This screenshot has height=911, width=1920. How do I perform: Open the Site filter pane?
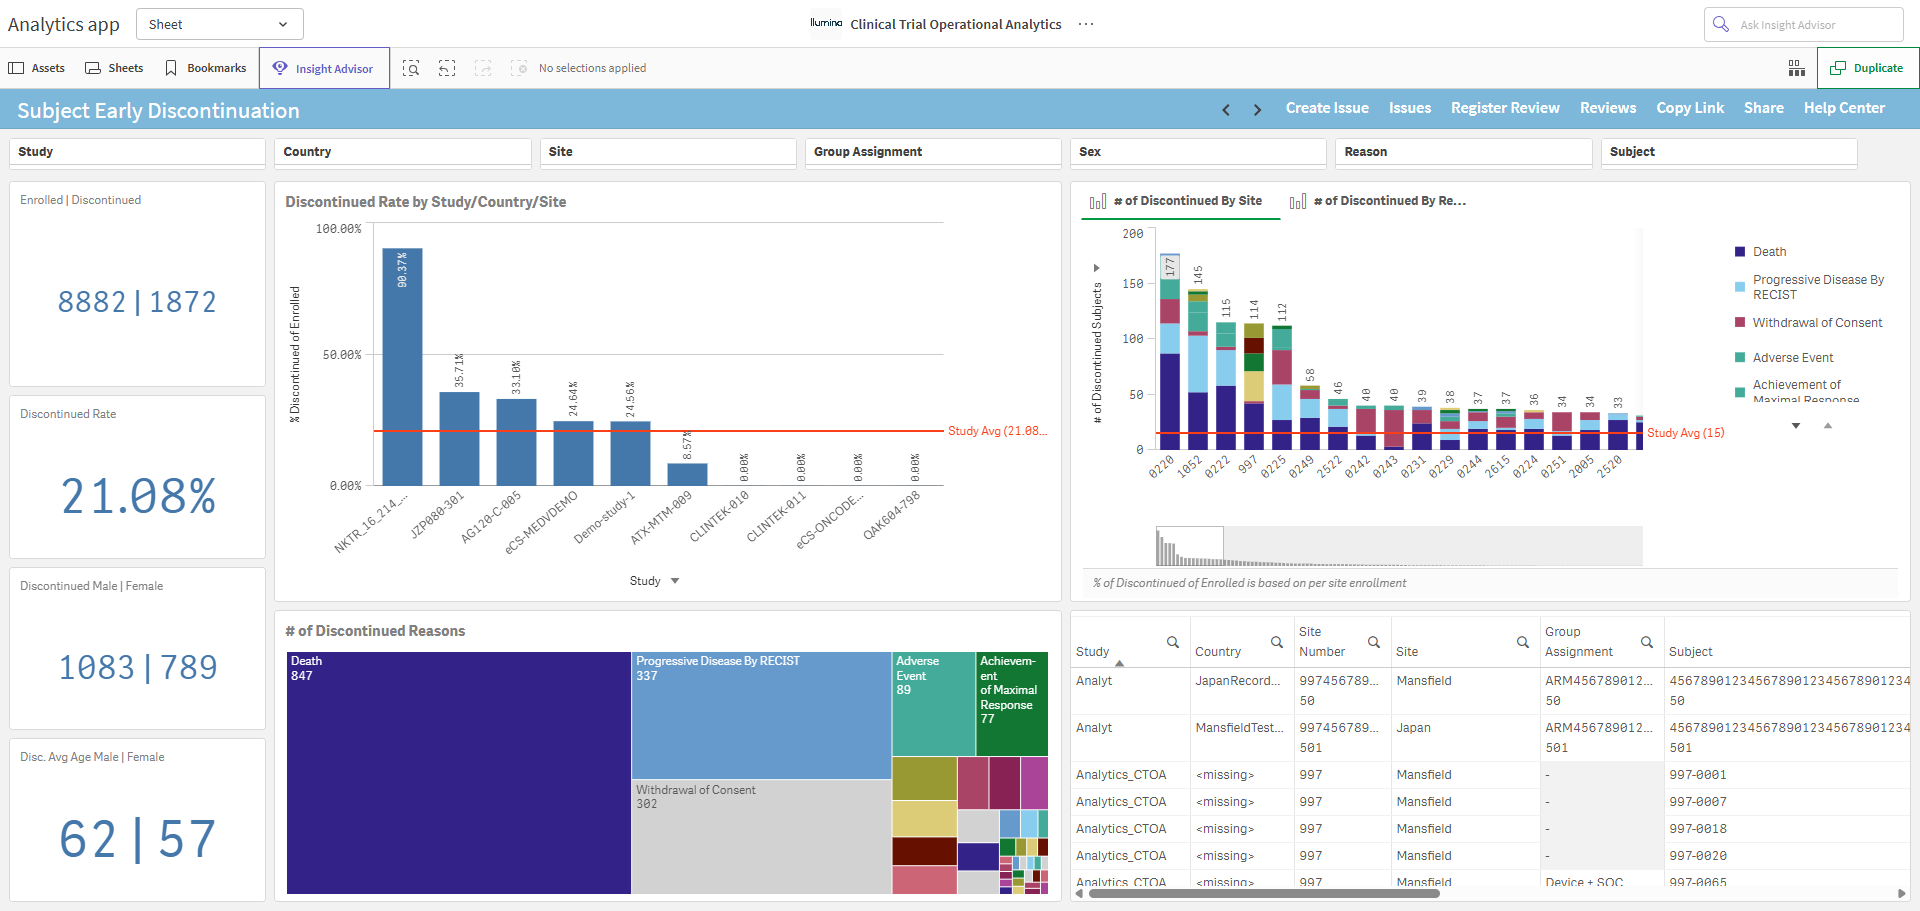[668, 152]
